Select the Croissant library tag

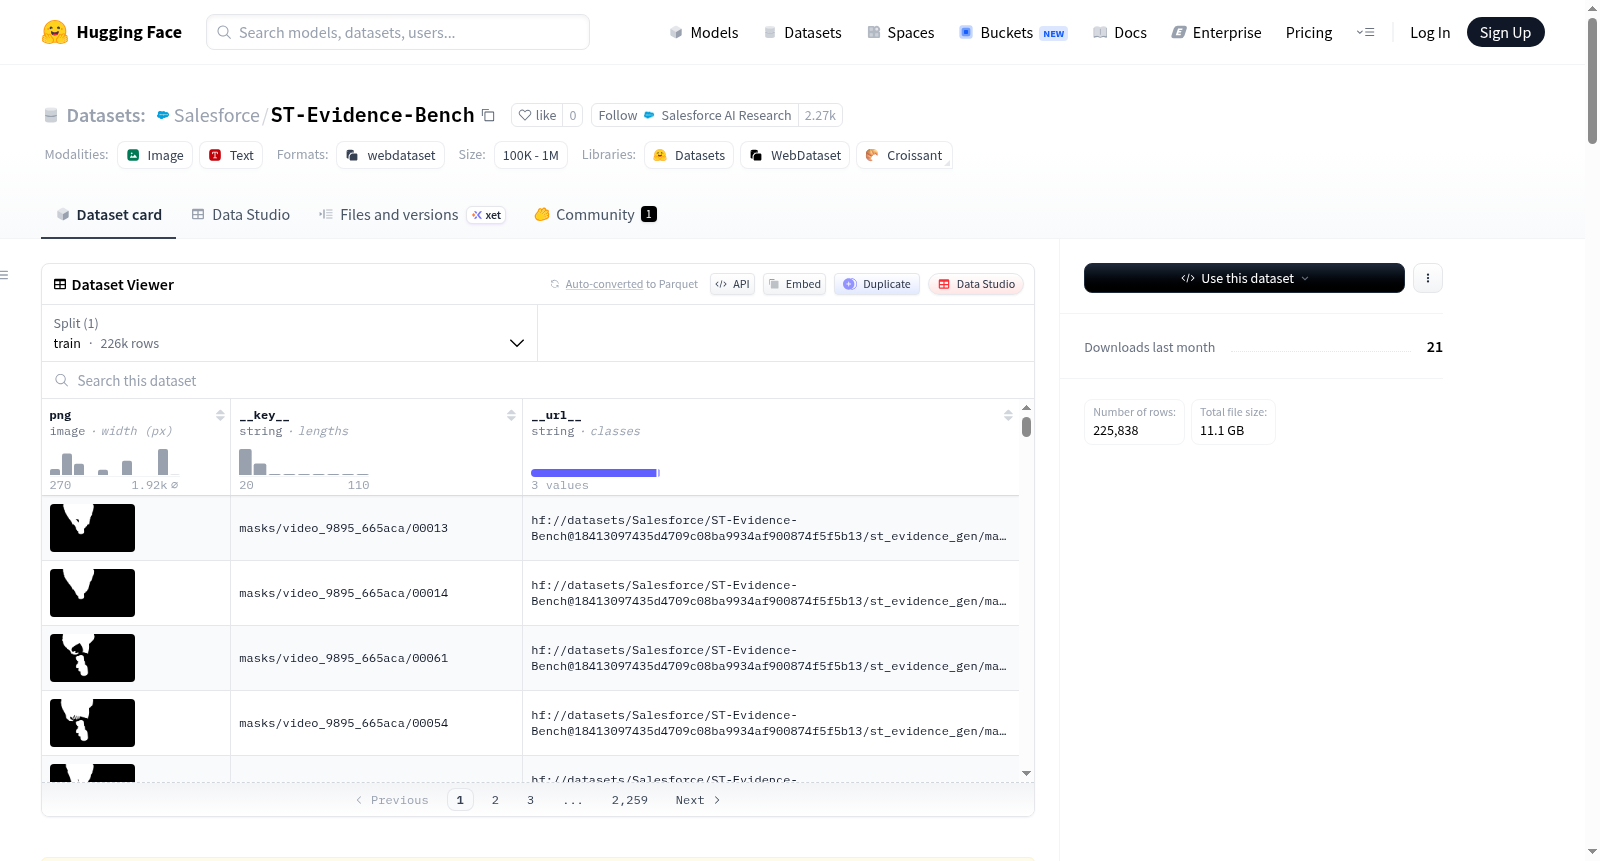904,155
